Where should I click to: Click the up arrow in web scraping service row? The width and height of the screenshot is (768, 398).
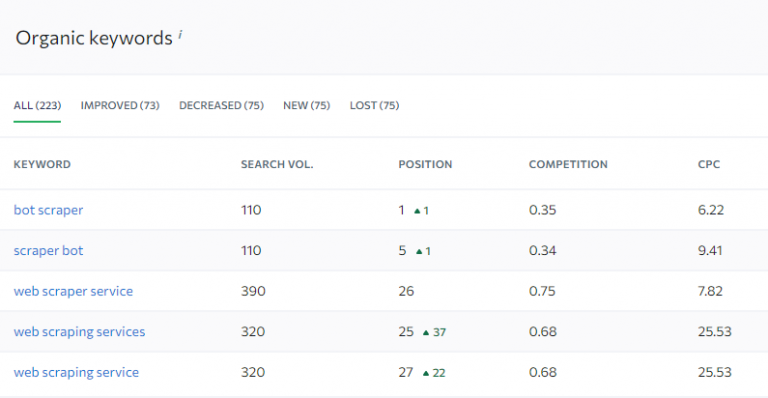tap(426, 374)
